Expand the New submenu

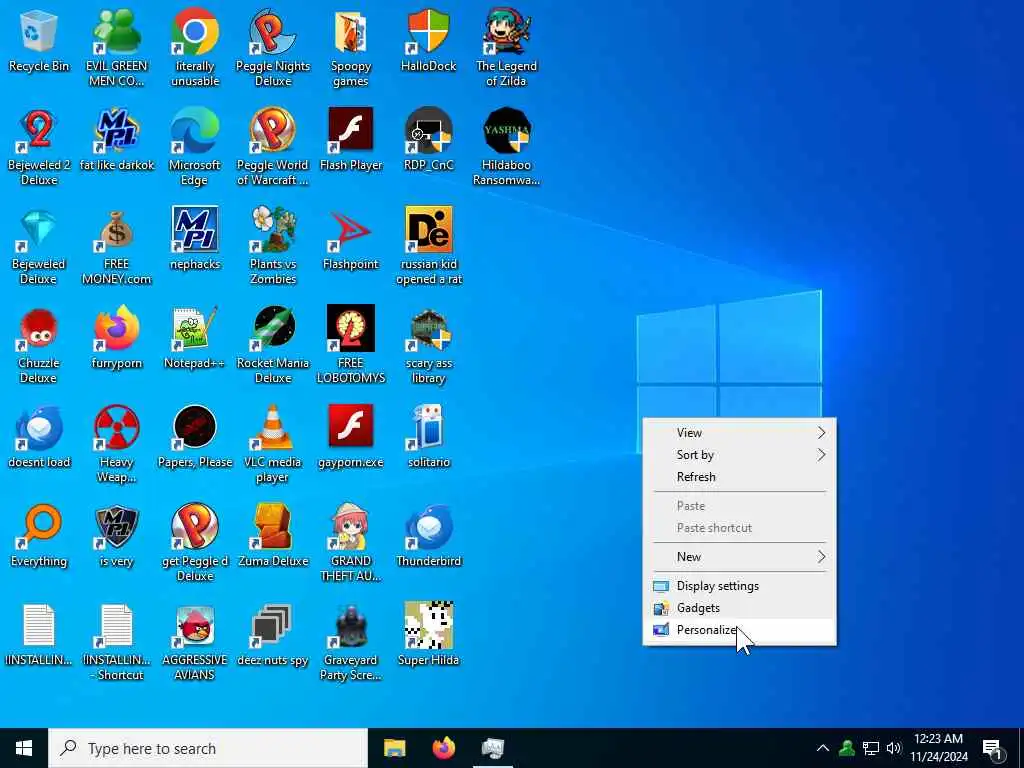[x=739, y=556]
